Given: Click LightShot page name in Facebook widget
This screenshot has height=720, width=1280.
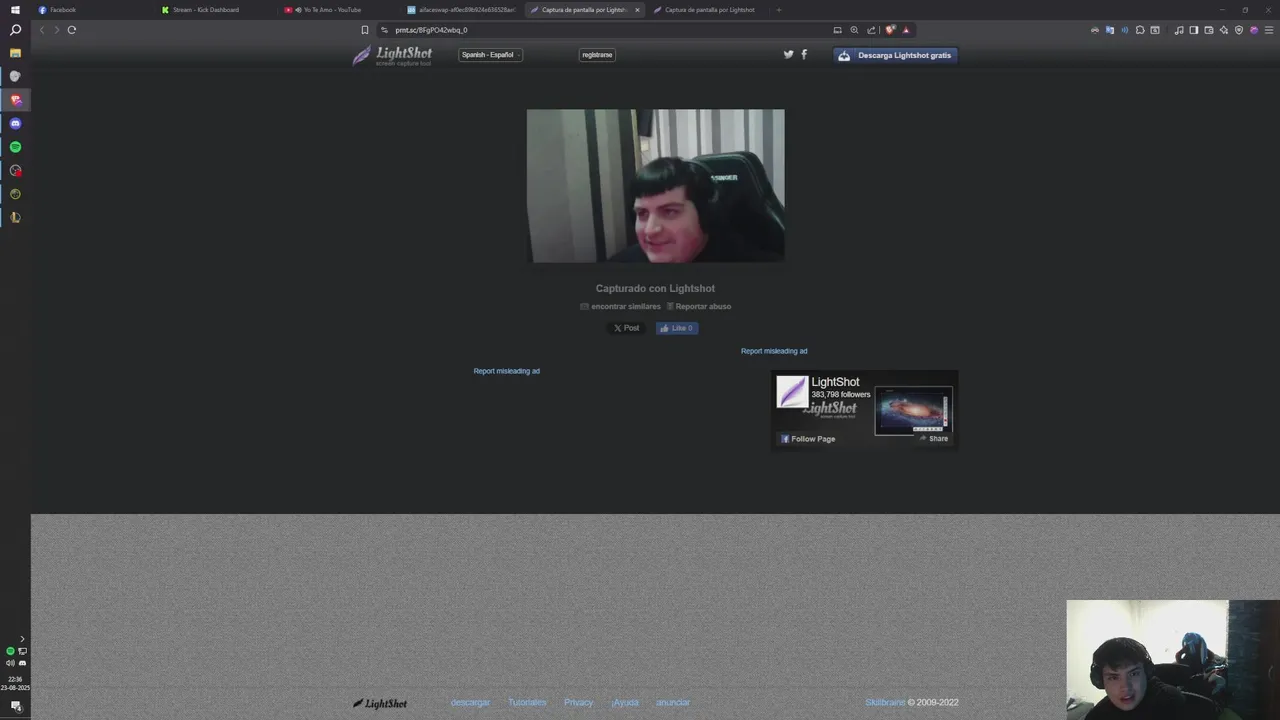Looking at the screenshot, I should tap(835, 382).
